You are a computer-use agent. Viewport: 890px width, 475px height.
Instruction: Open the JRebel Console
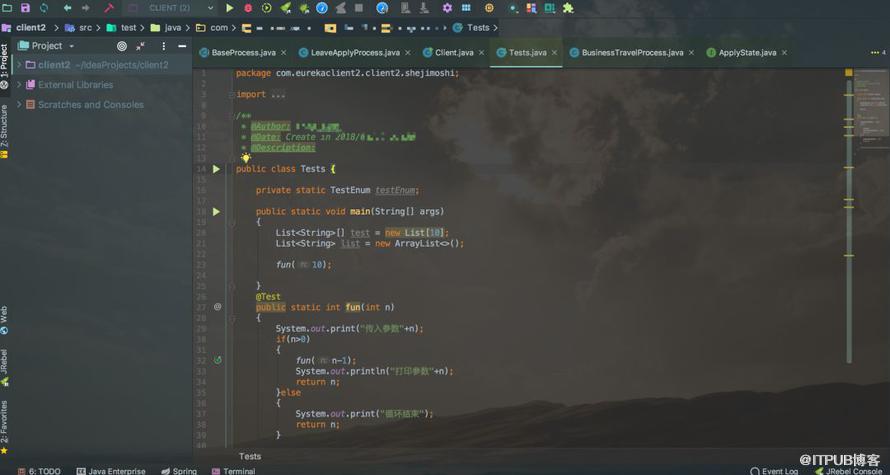(849, 471)
